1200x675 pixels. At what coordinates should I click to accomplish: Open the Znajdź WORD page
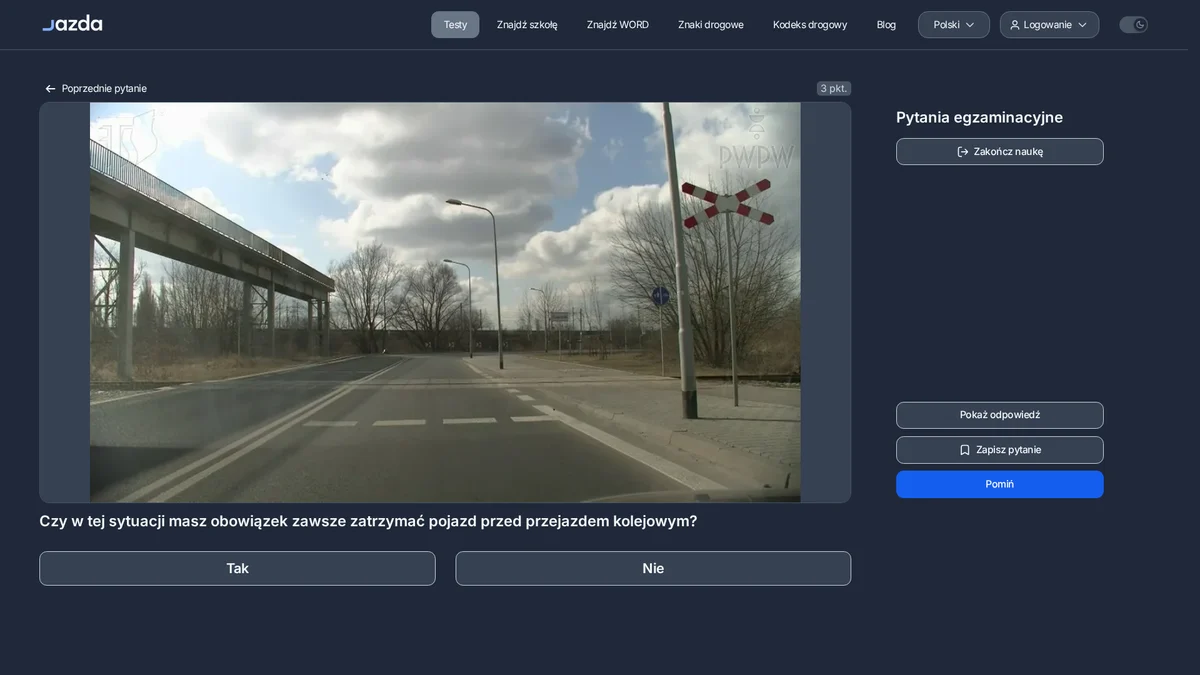pyautogui.click(x=618, y=25)
